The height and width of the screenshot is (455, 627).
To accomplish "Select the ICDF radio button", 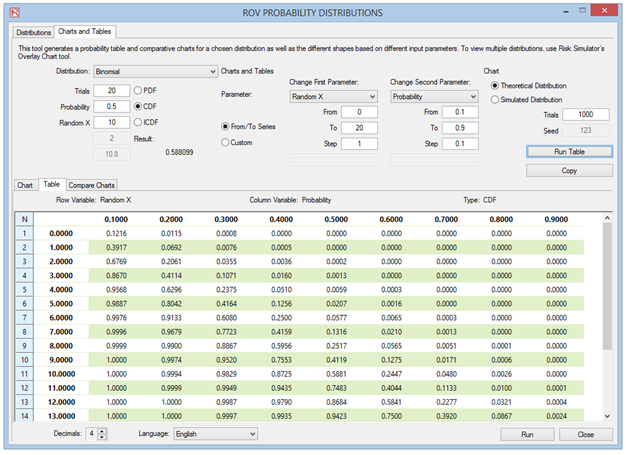I will (146, 122).
